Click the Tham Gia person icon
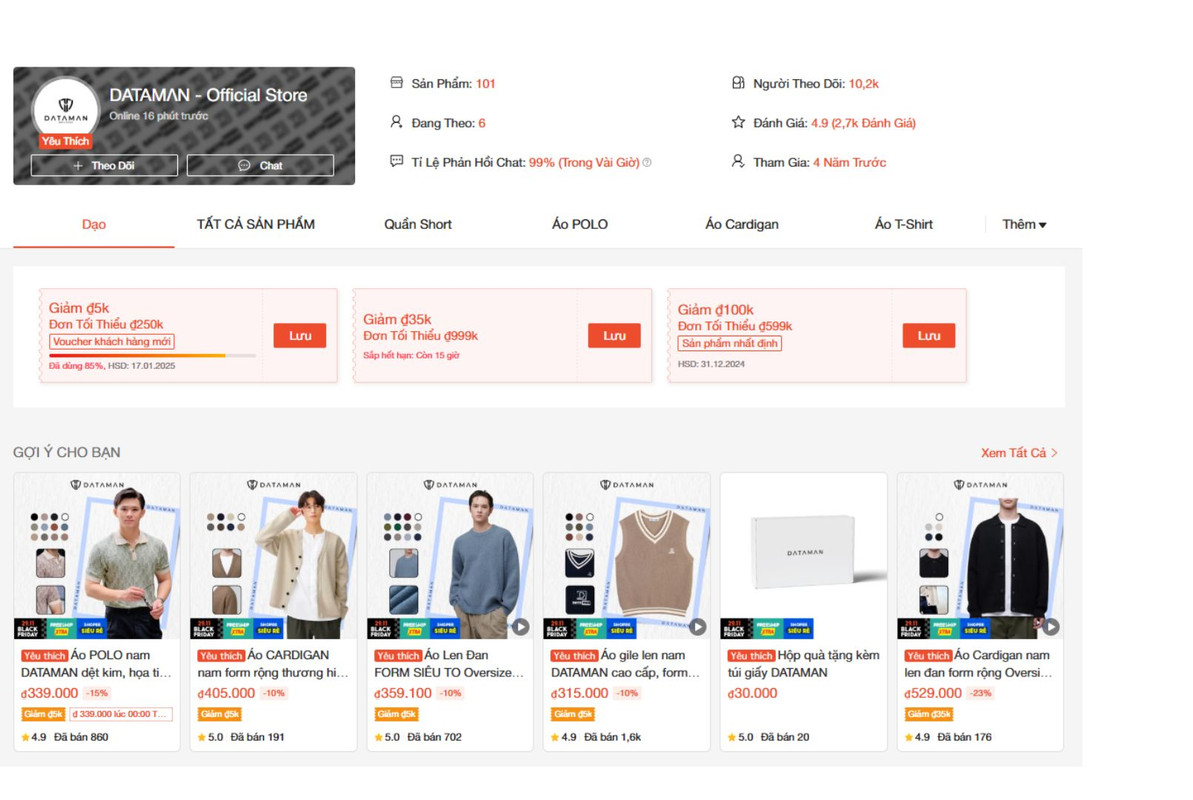This screenshot has width=1193, height=800. coord(738,161)
